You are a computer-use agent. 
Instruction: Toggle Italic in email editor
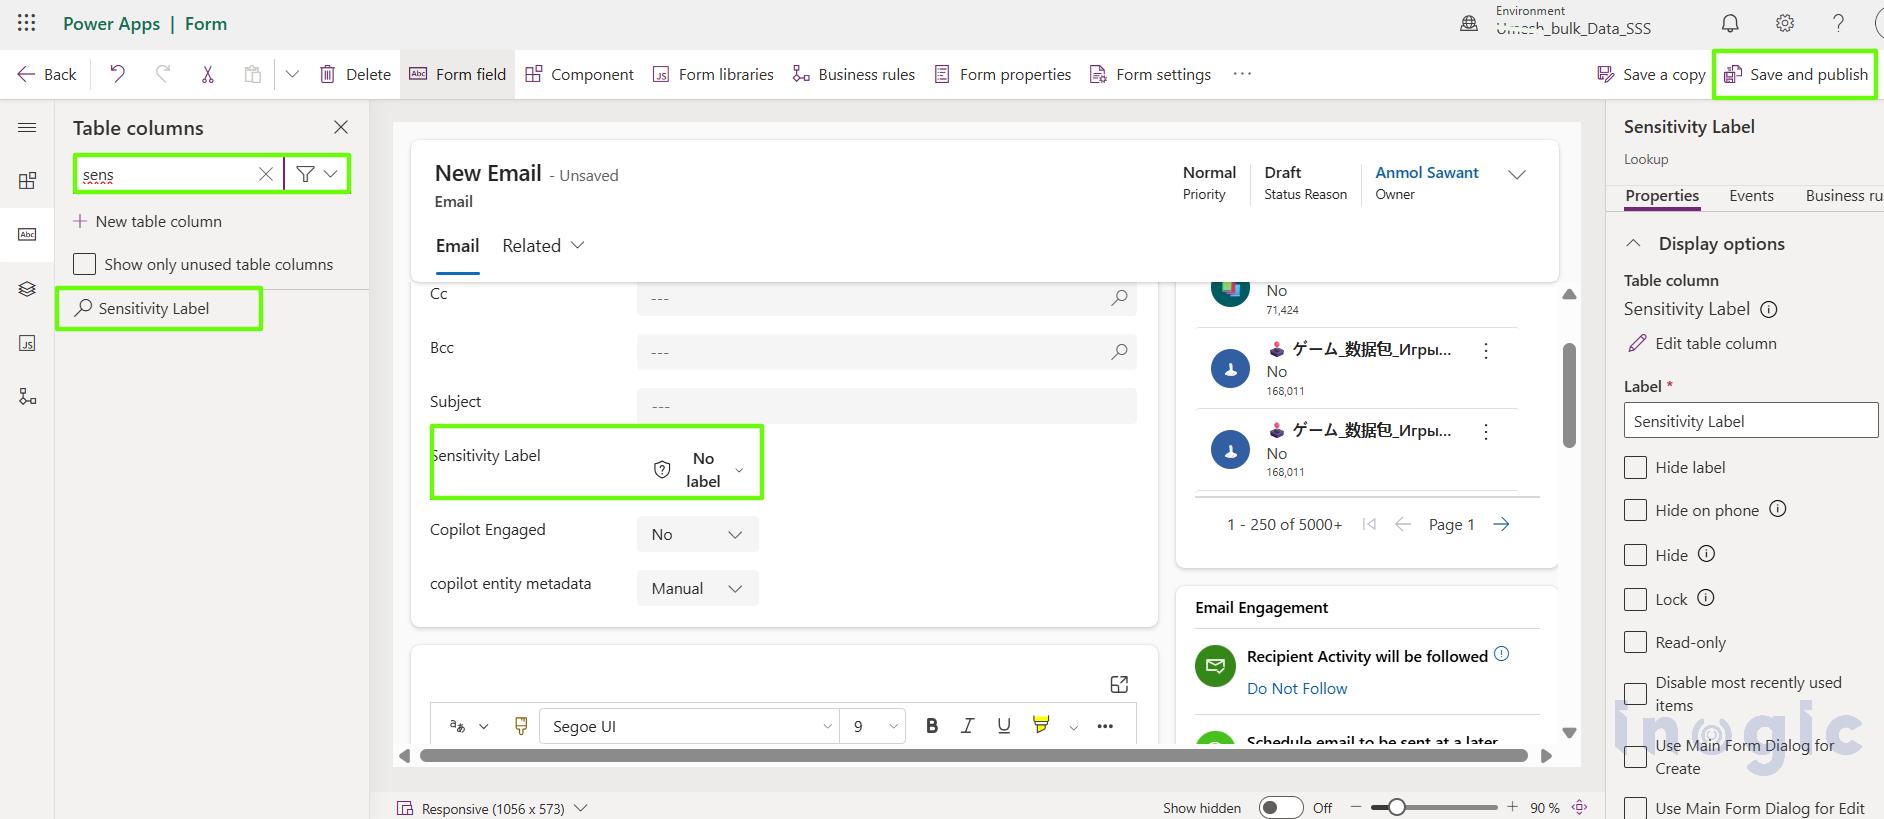pos(967,726)
